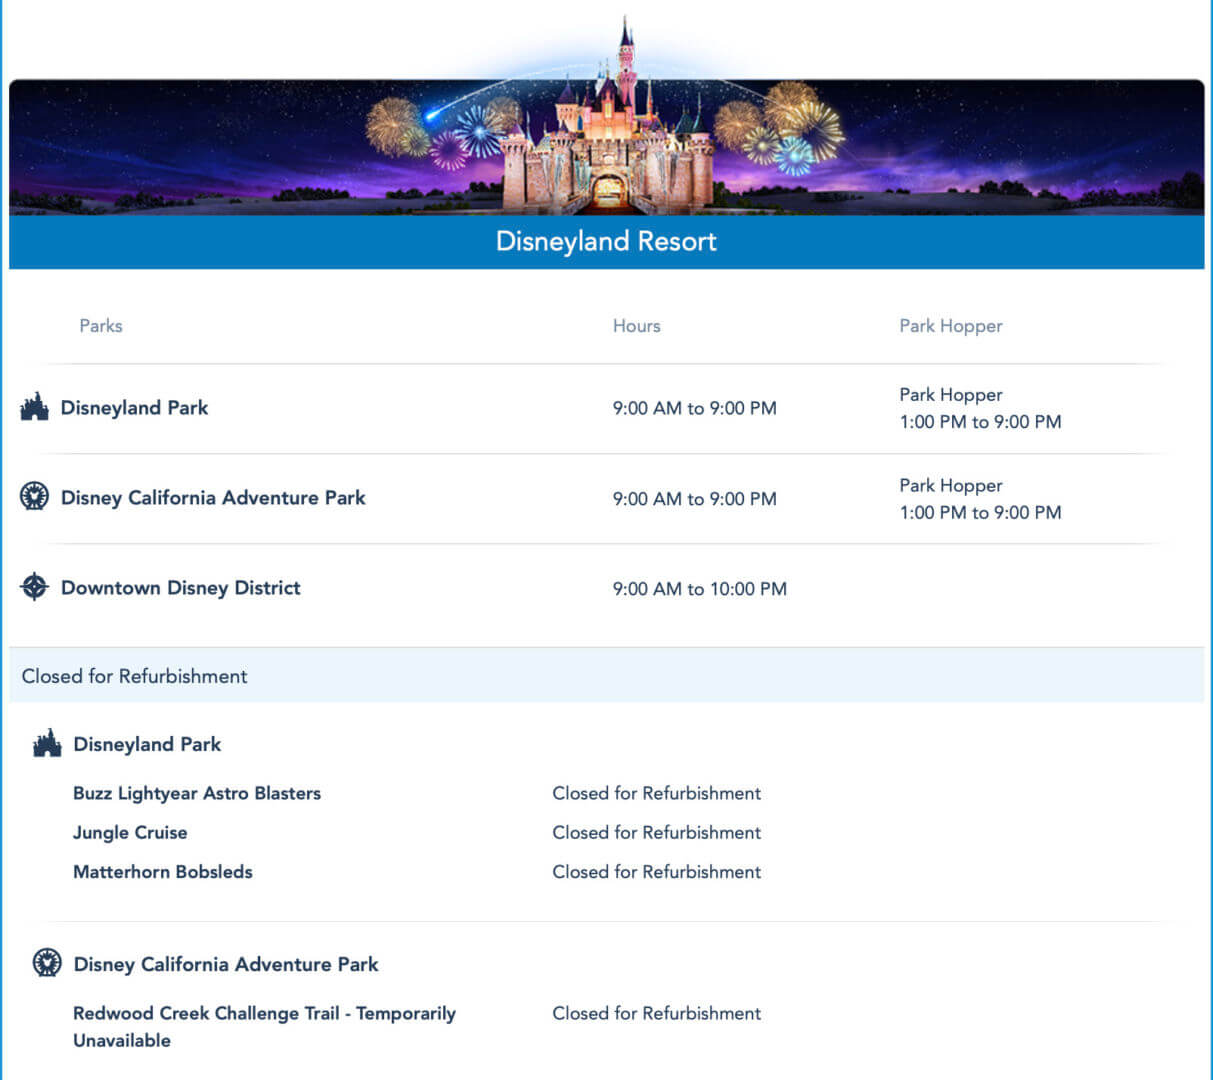The width and height of the screenshot is (1213, 1080).
Task: Click California Adventure's Park Hopper 1:00 PM time
Action: pos(981,512)
